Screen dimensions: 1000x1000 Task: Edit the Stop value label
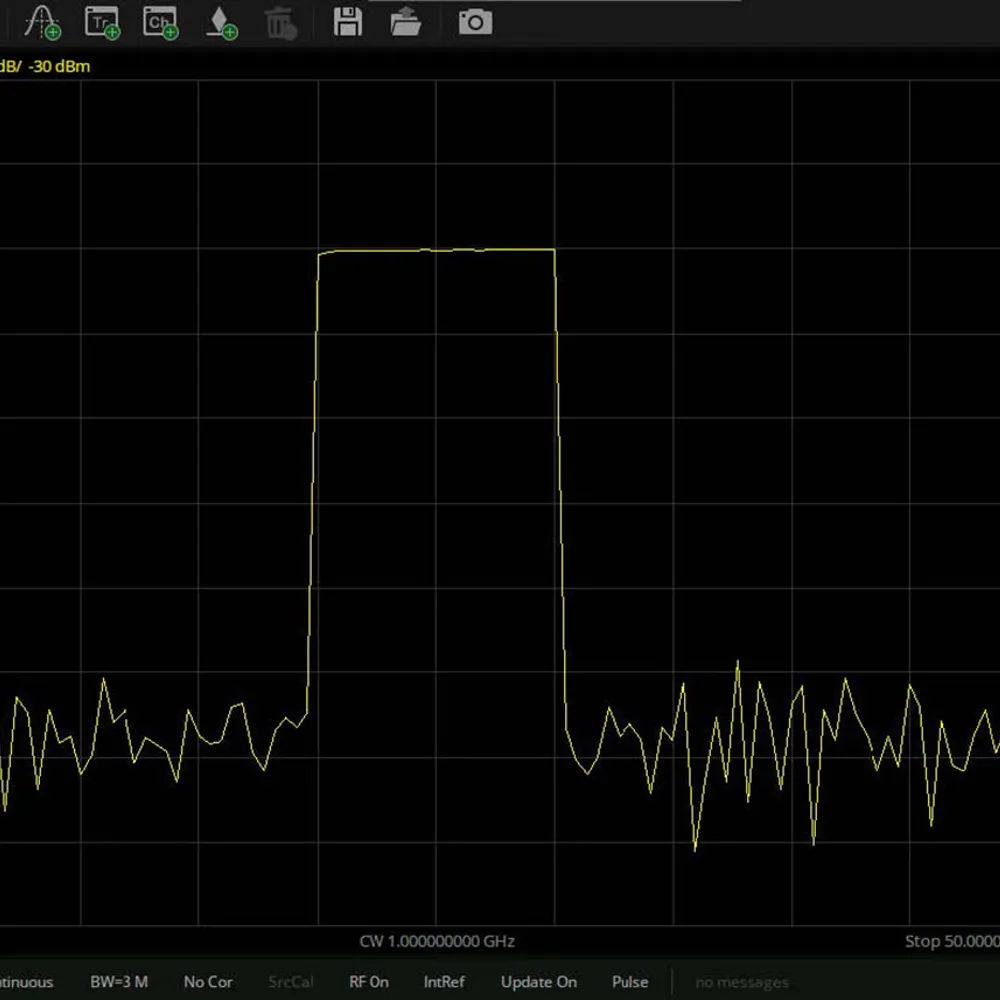tap(950, 941)
